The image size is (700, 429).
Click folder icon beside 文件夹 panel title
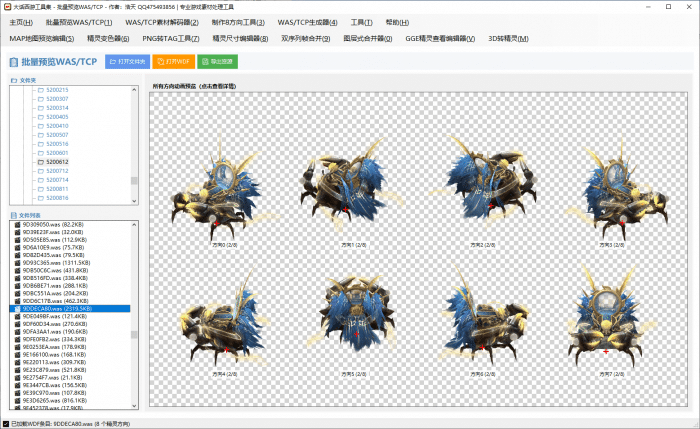point(14,80)
